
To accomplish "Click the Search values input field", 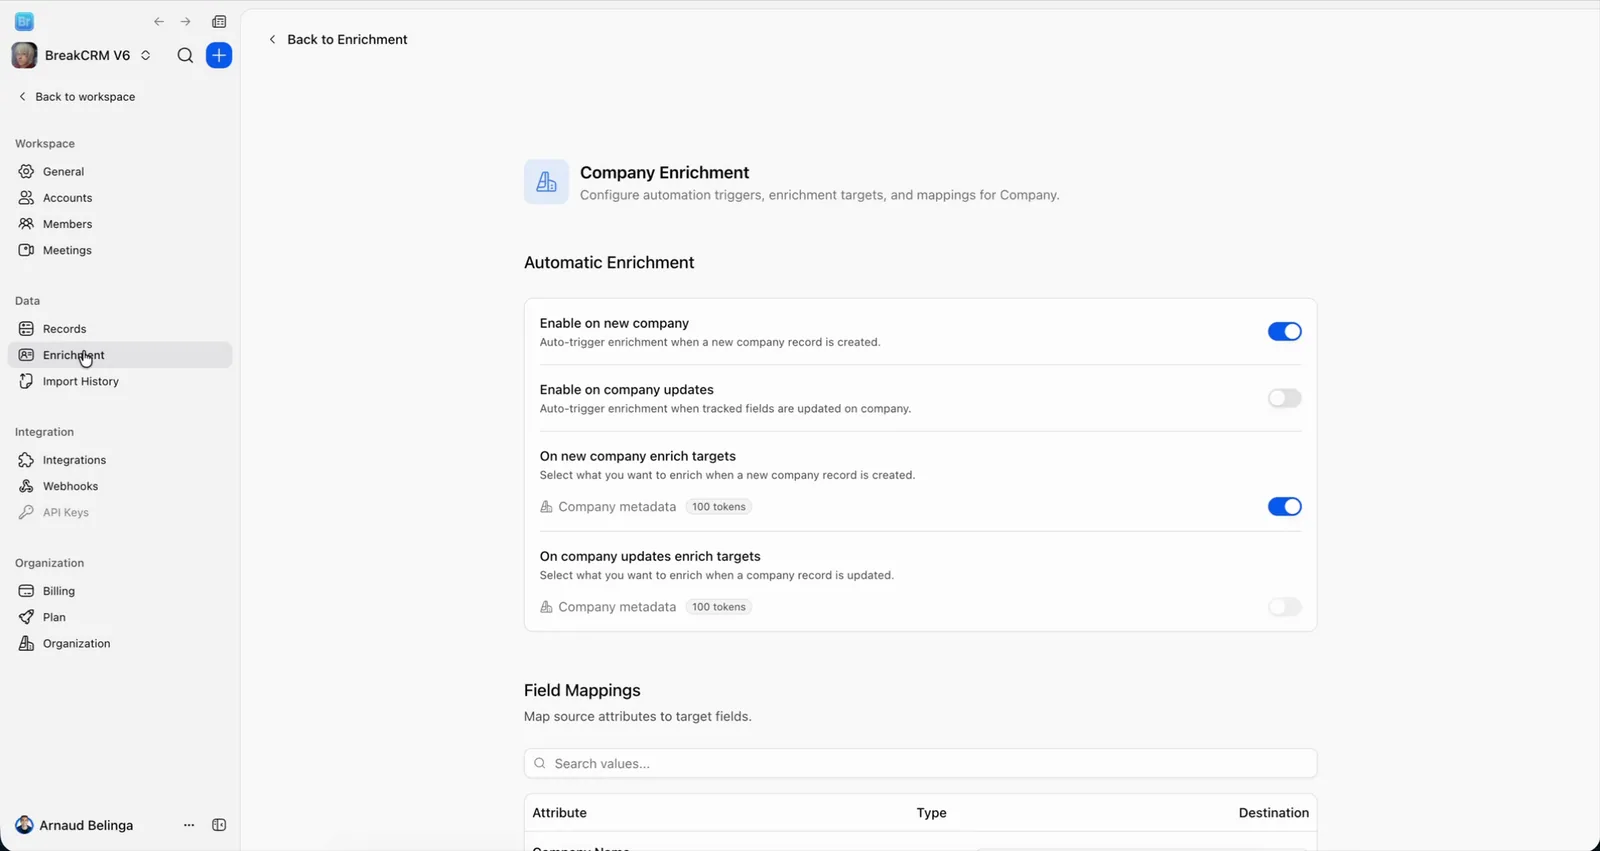I will click(920, 763).
